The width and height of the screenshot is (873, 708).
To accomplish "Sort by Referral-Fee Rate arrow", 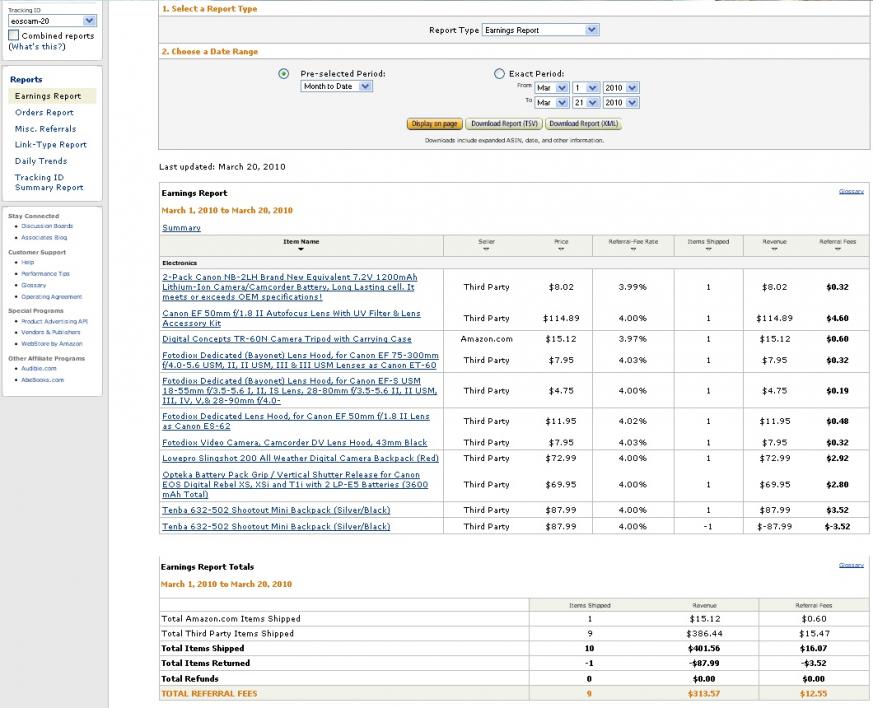I will coord(633,249).
